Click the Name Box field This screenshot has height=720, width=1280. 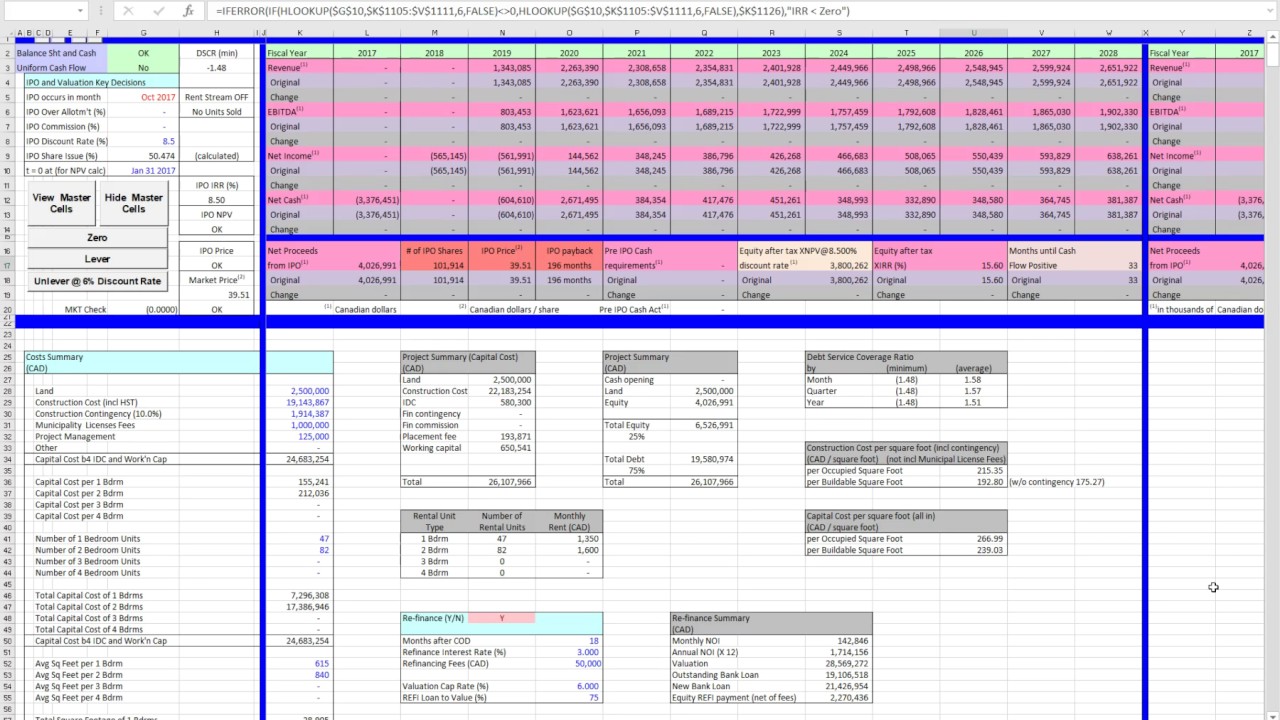point(37,11)
